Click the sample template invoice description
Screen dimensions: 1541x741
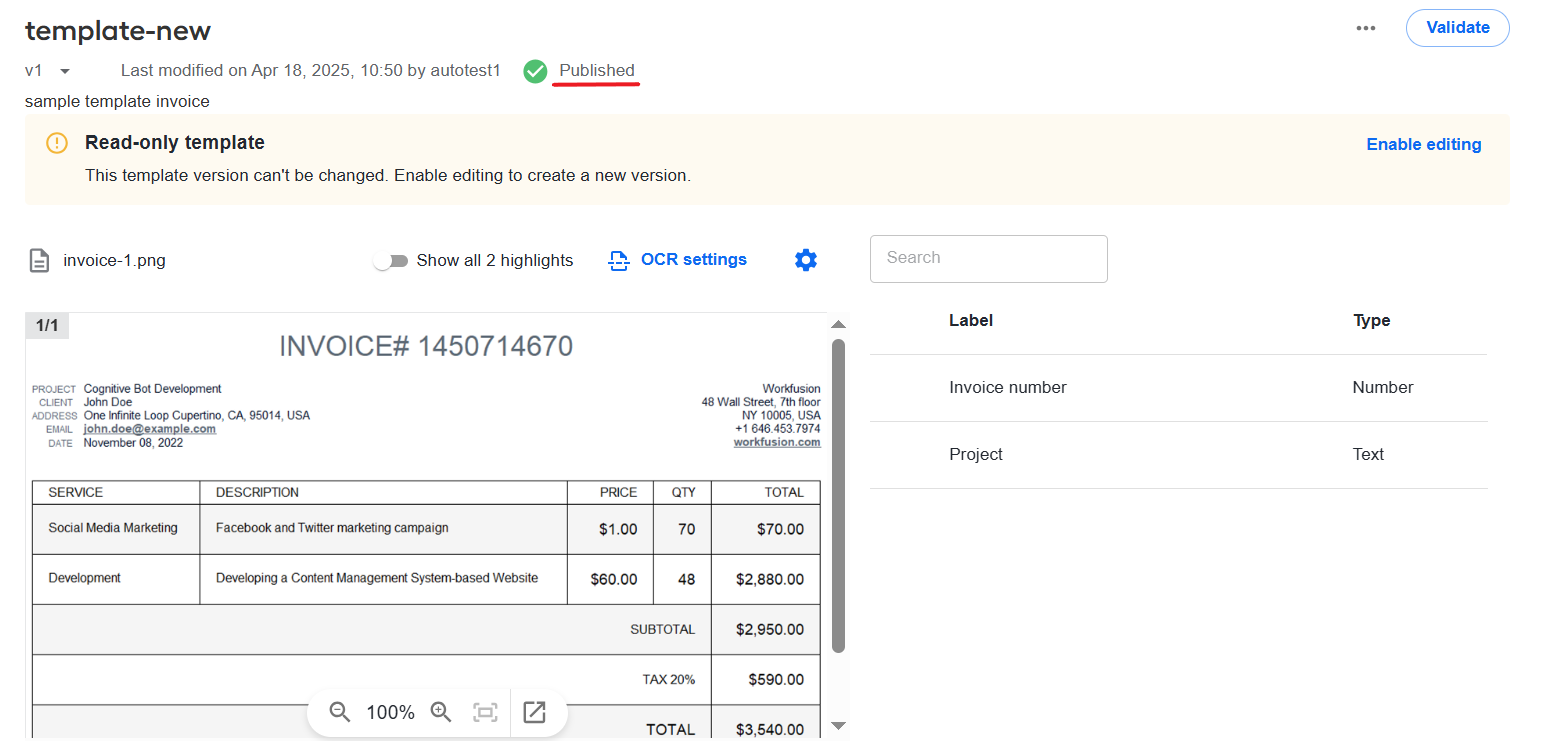(117, 102)
